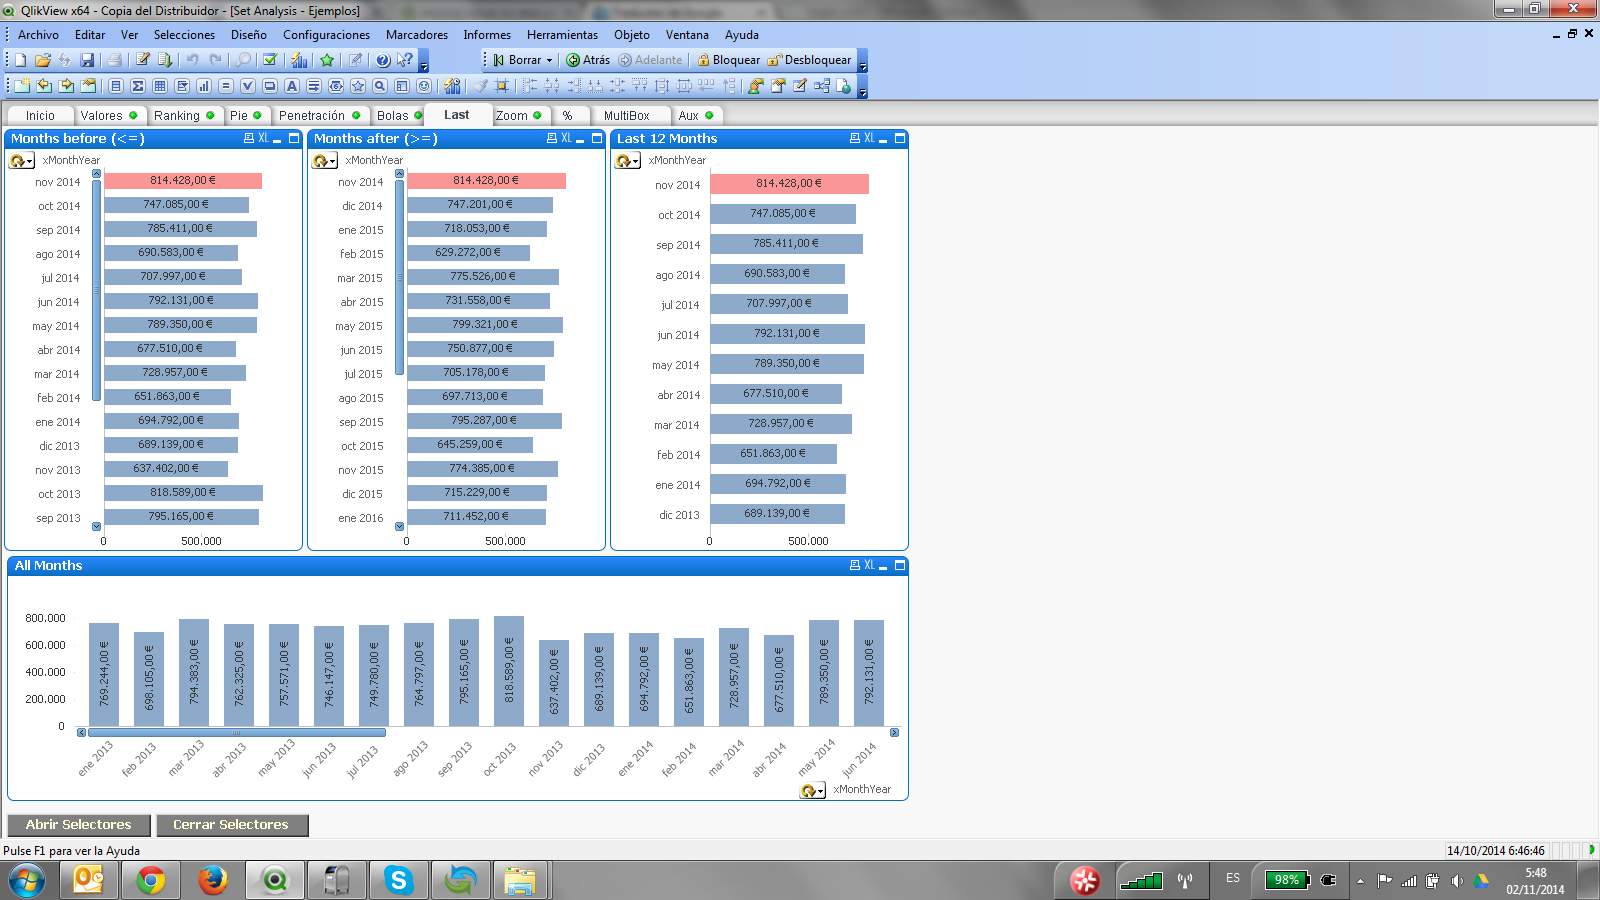Click the All Months scroll right arrow

(894, 732)
